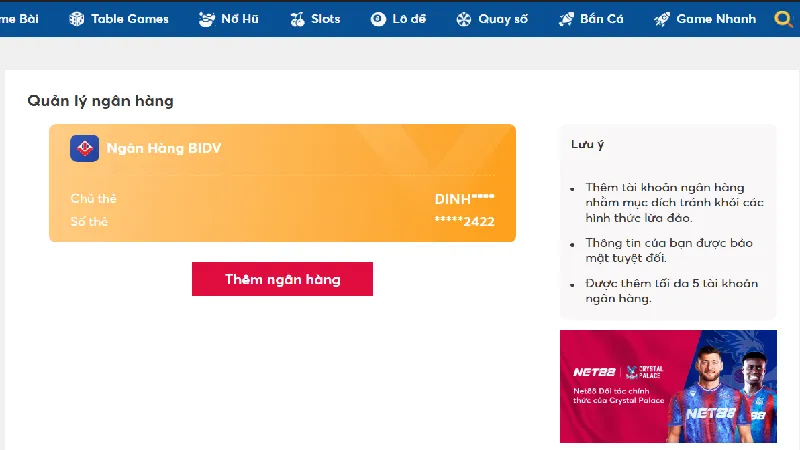The width and height of the screenshot is (800, 450).
Task: Click the Table Games poker chip icon
Action: 77,19
